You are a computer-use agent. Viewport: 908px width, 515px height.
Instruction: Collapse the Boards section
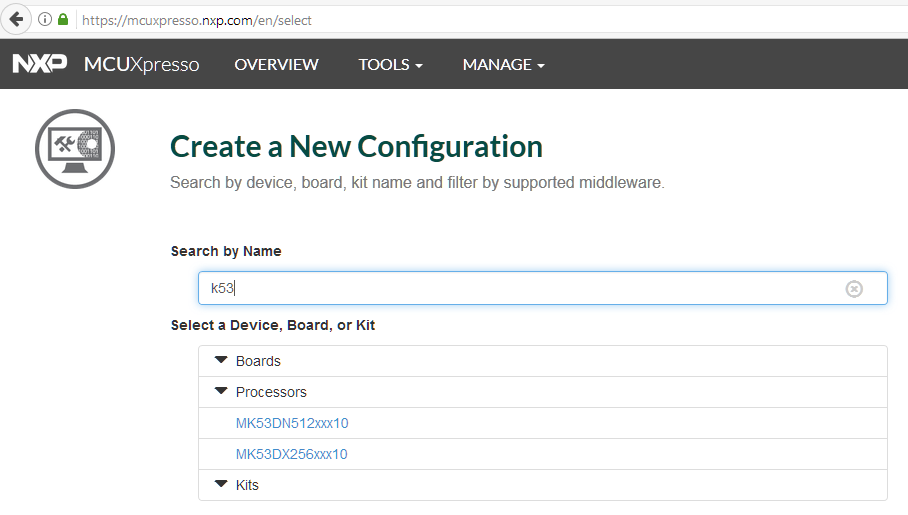tap(222, 360)
